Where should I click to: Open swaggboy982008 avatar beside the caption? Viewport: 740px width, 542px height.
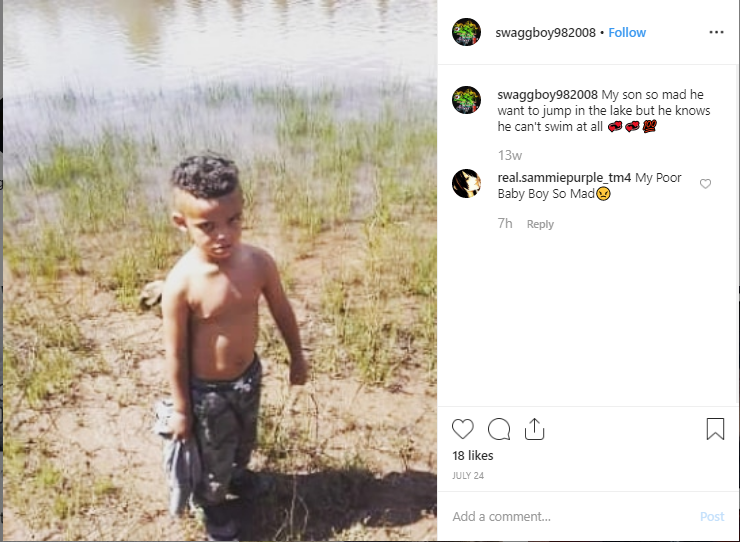click(x=466, y=100)
